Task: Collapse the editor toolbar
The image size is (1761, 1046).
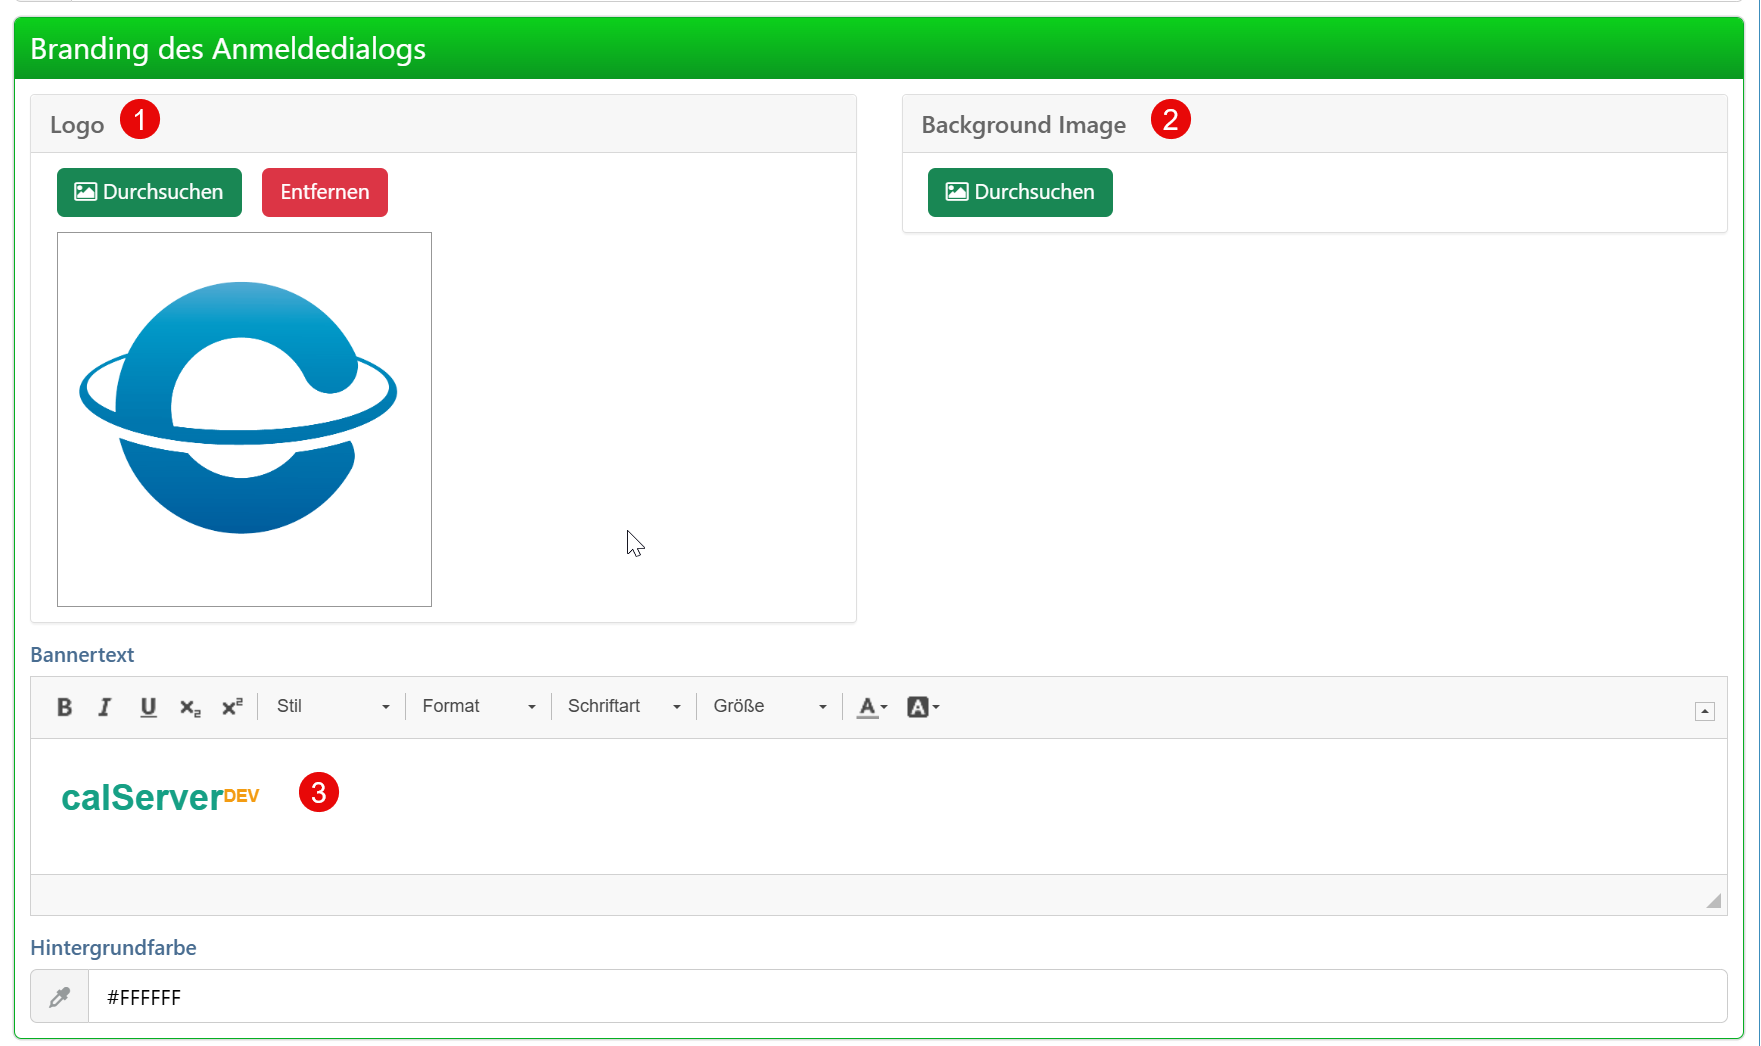Action: coord(1705,711)
